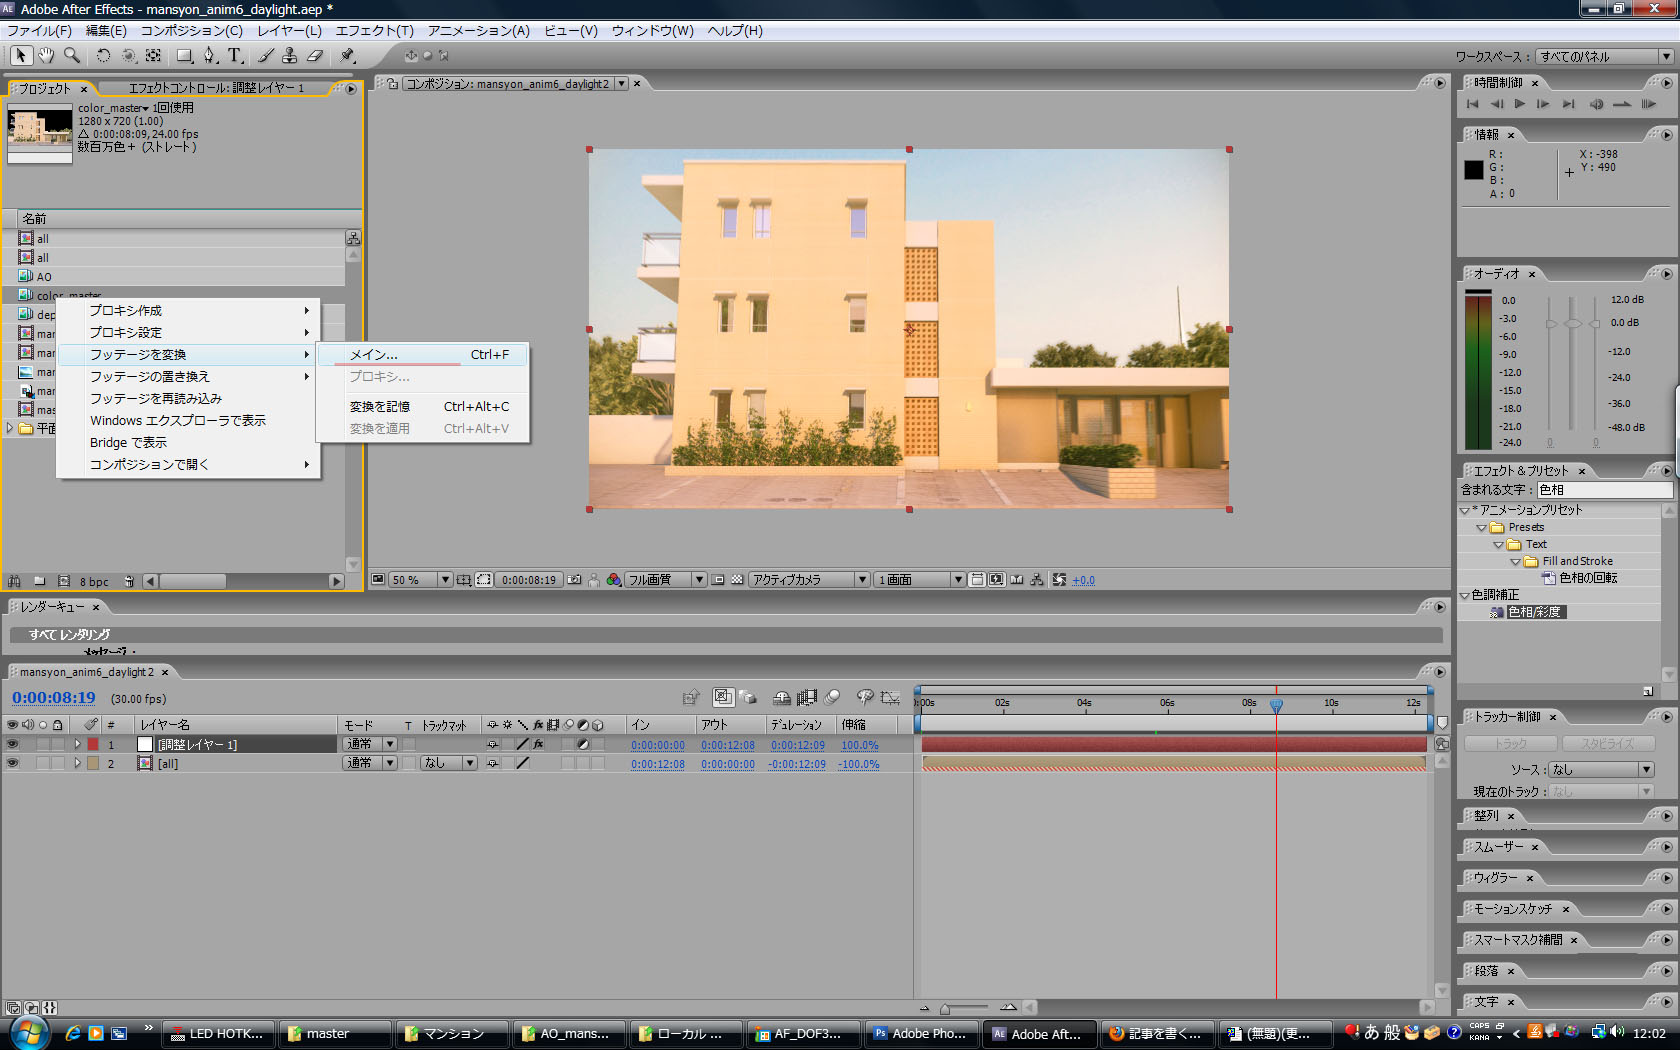The height and width of the screenshot is (1050, 1680).
Task: Select the Hand tool
Action: (x=46, y=55)
